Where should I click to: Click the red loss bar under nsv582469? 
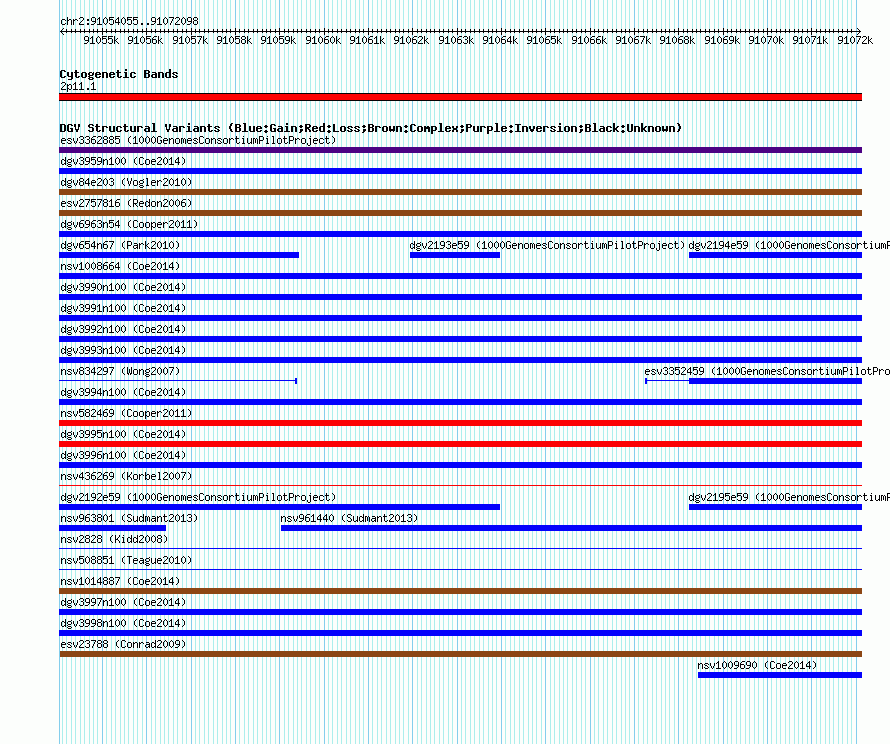coord(460,423)
